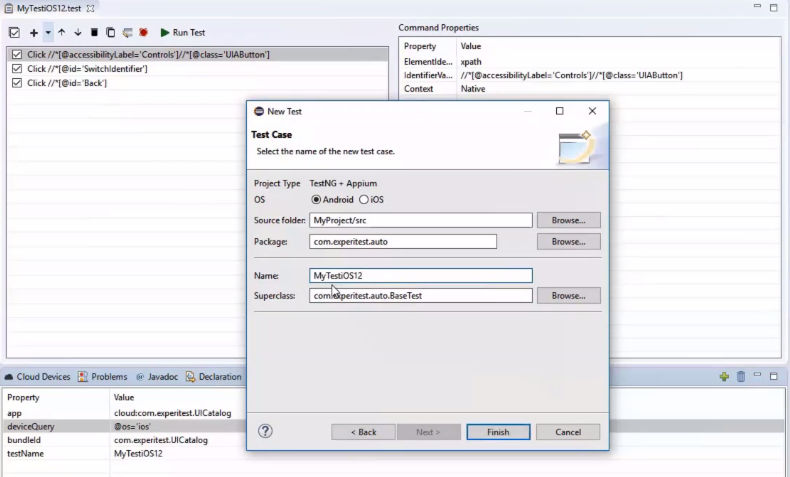
Task: Select the Android radio button
Action: (x=316, y=200)
